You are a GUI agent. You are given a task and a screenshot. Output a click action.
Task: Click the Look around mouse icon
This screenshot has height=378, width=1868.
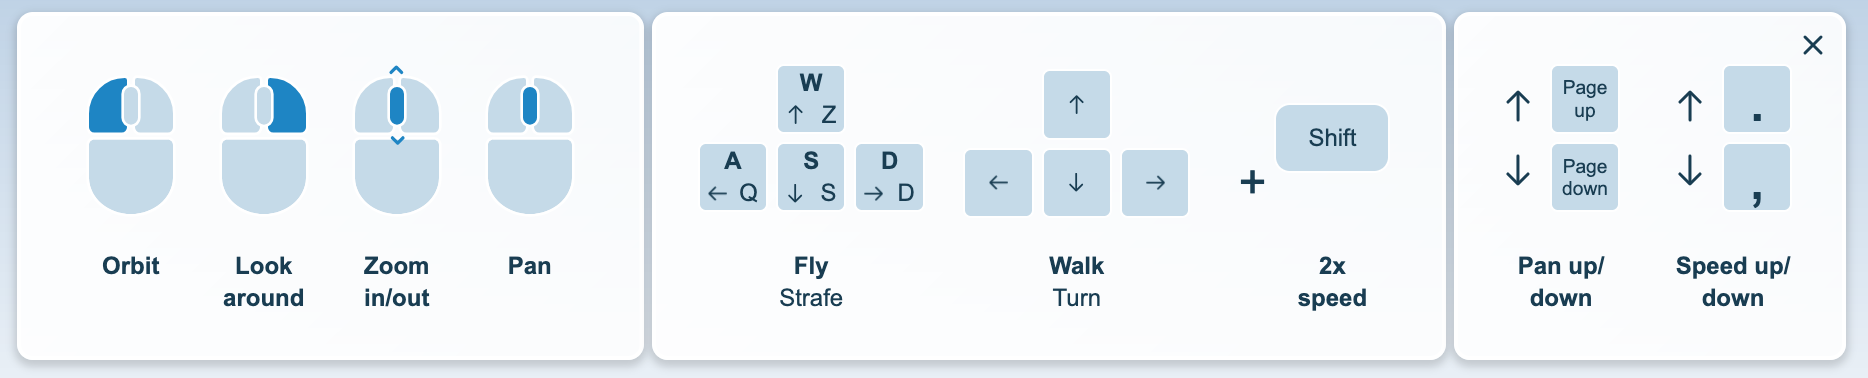(x=264, y=145)
